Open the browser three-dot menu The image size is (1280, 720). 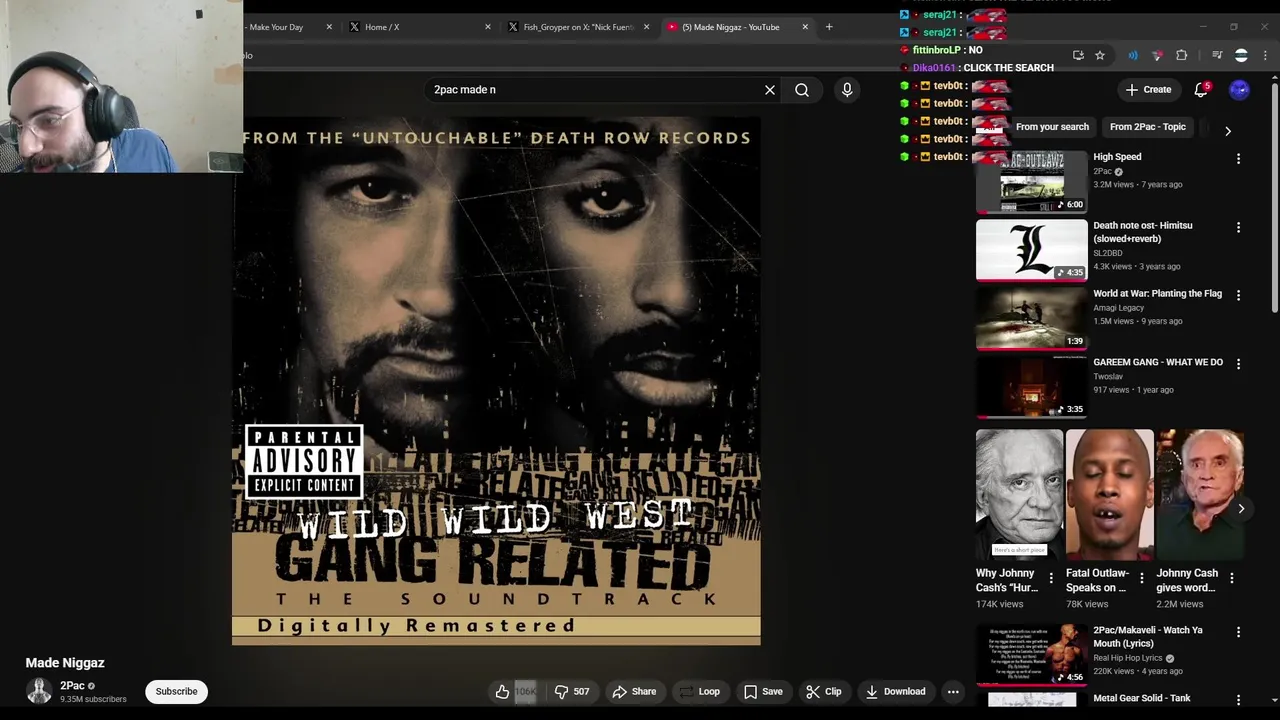1266,56
